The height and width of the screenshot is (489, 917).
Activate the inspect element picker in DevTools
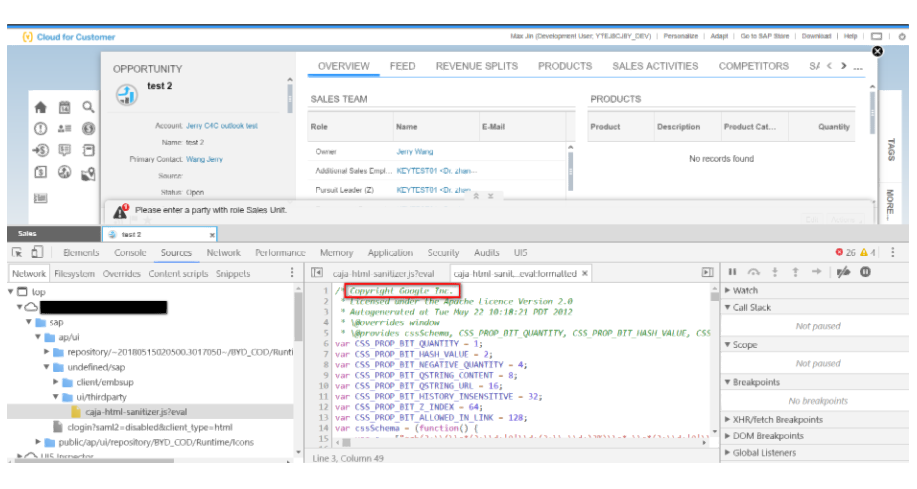point(17,252)
